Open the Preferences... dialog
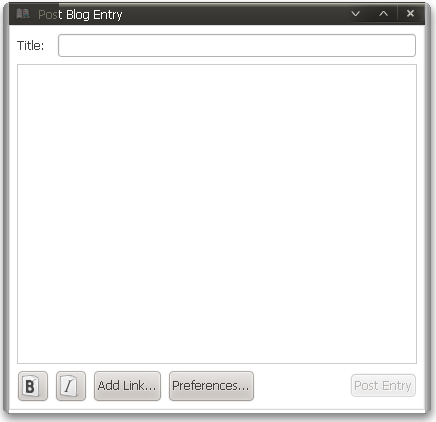Screen dimensions: 436x422 pyautogui.click(x=211, y=386)
